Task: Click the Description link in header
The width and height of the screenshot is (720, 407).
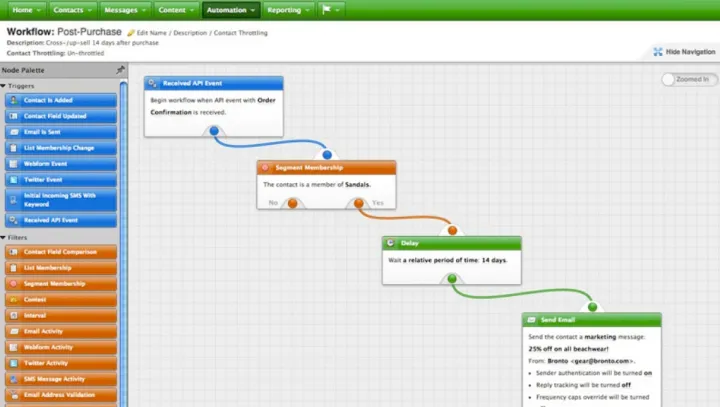Action: coord(190,33)
